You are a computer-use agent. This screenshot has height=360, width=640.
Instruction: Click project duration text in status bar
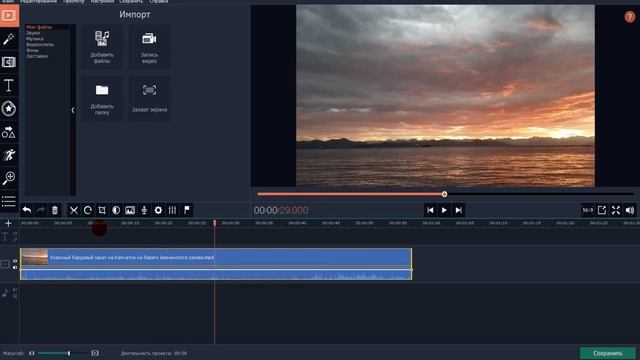pos(153,353)
